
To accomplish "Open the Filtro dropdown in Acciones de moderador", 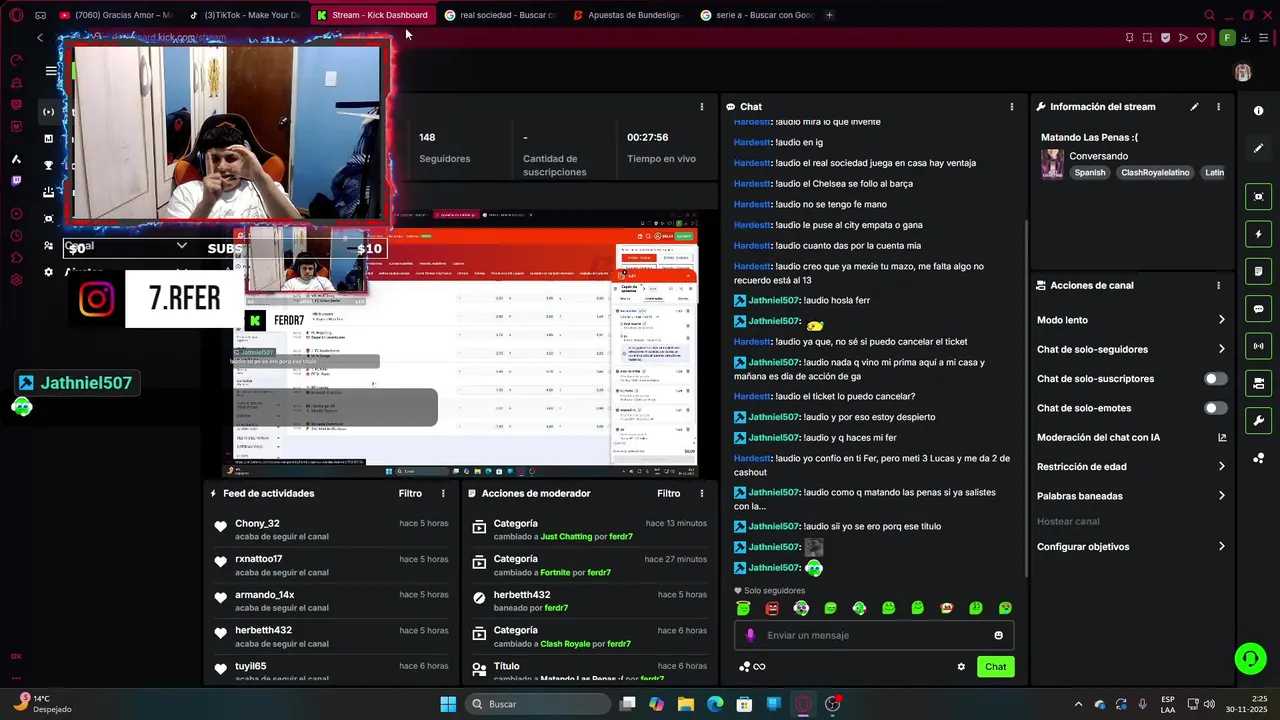I will 668,493.
